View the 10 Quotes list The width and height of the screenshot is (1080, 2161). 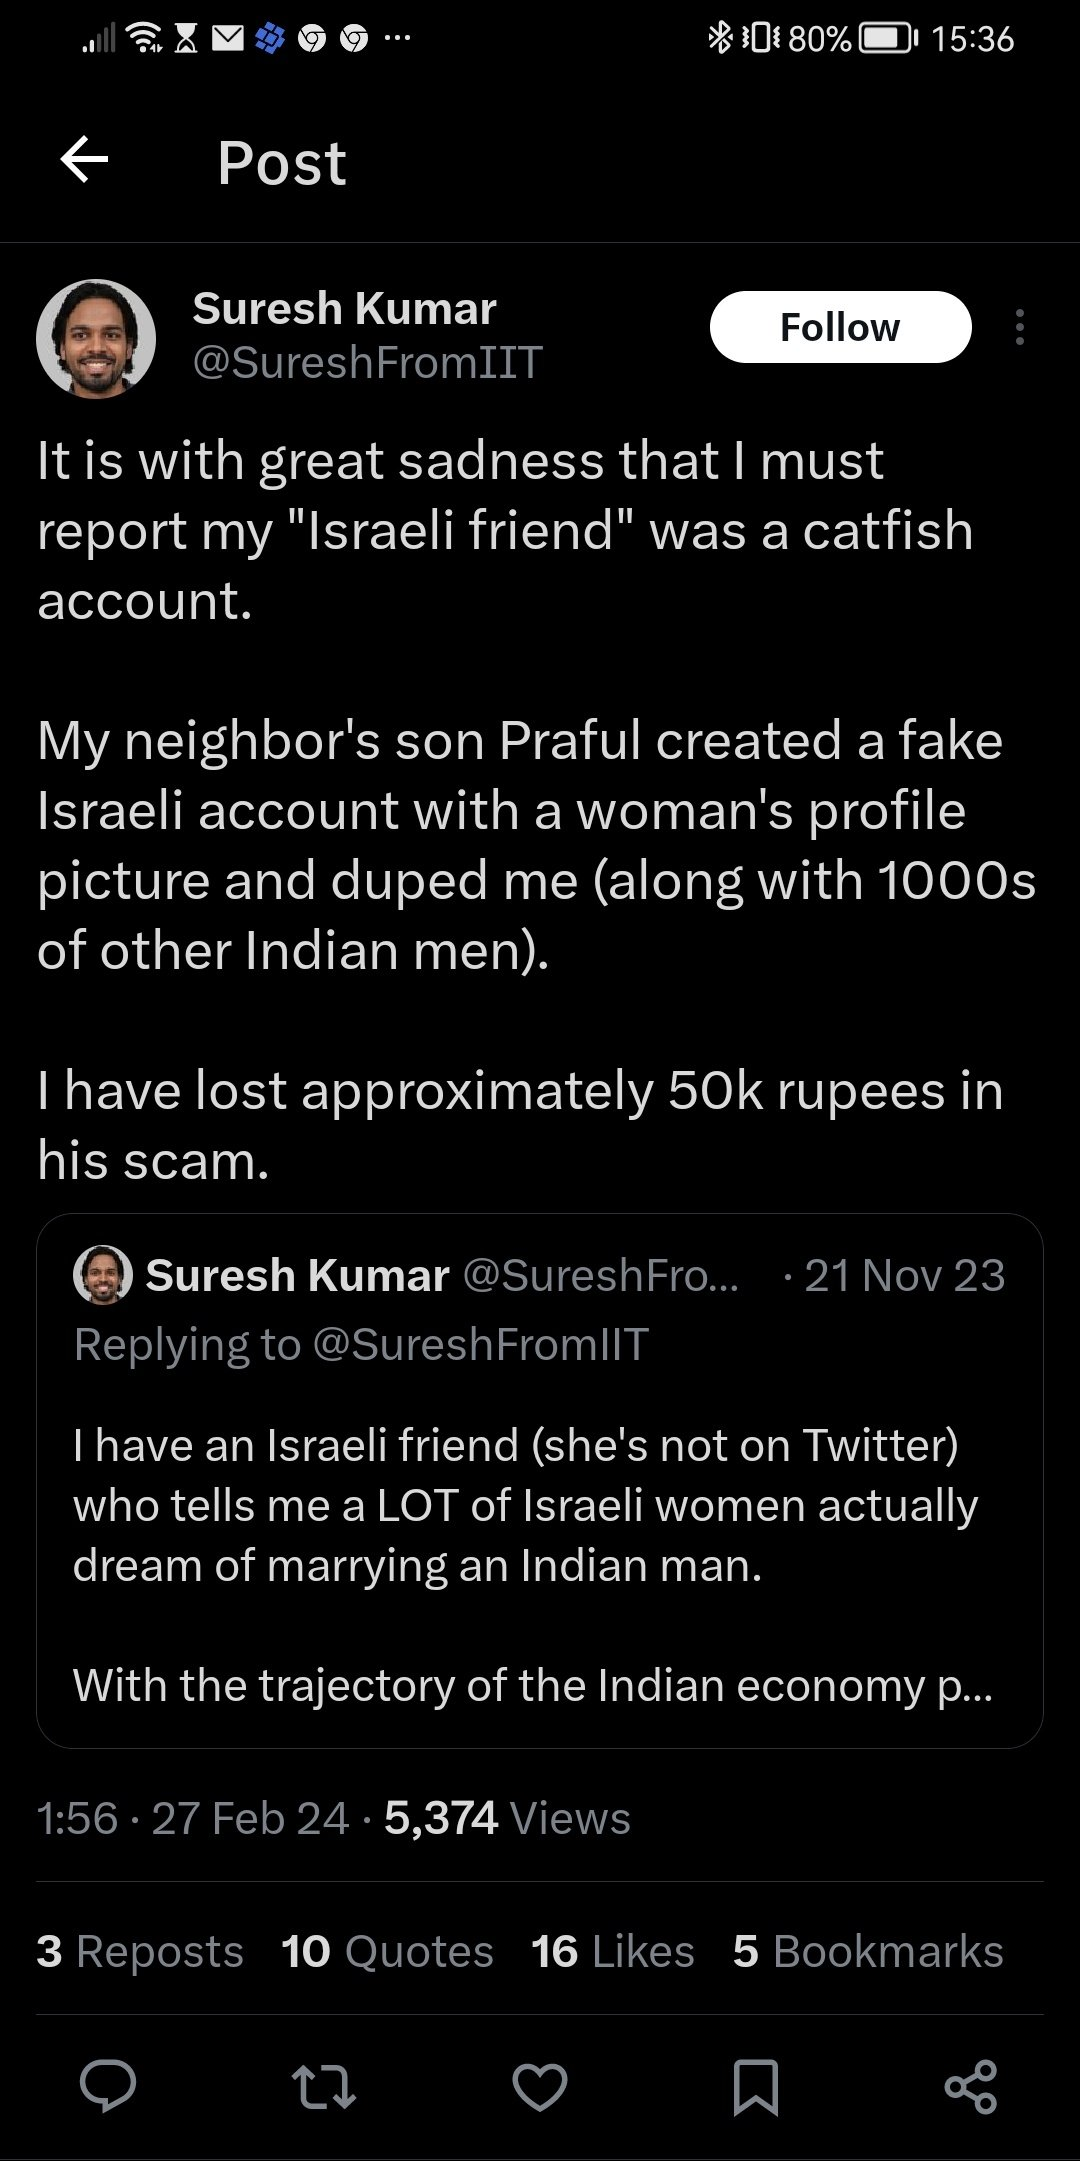point(387,1951)
